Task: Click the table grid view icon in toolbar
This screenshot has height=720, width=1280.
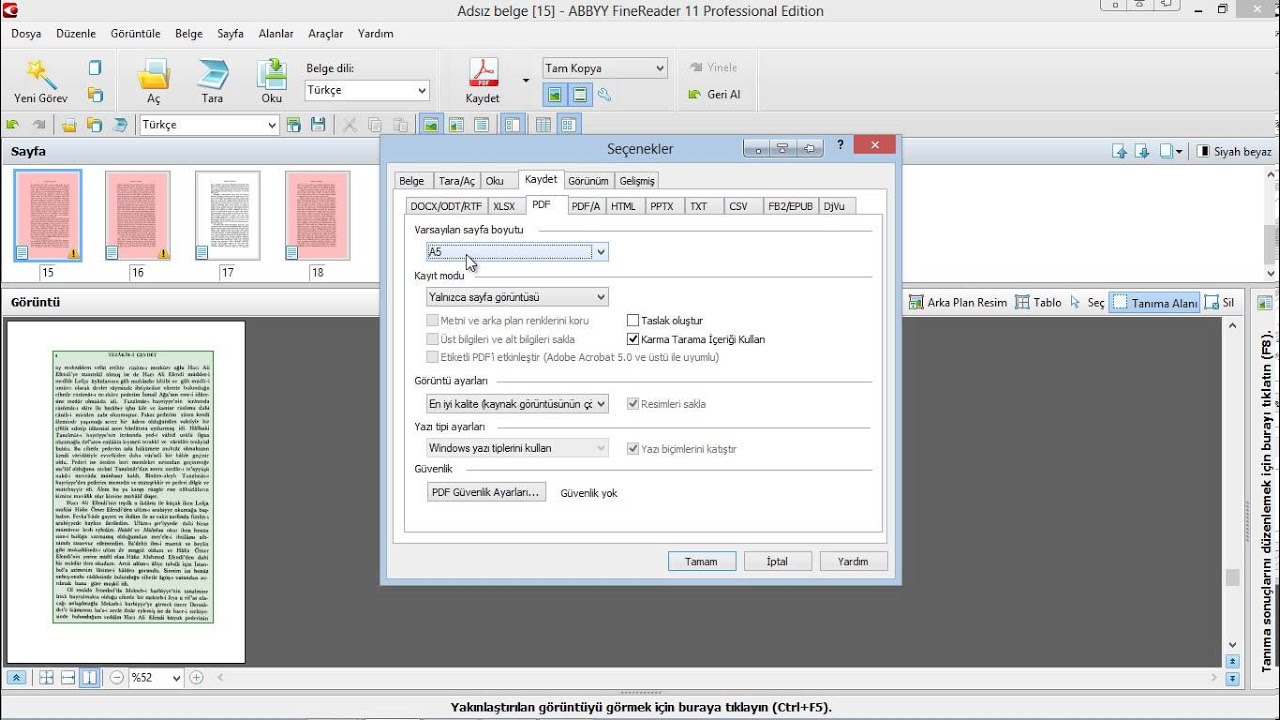Action: (543, 125)
